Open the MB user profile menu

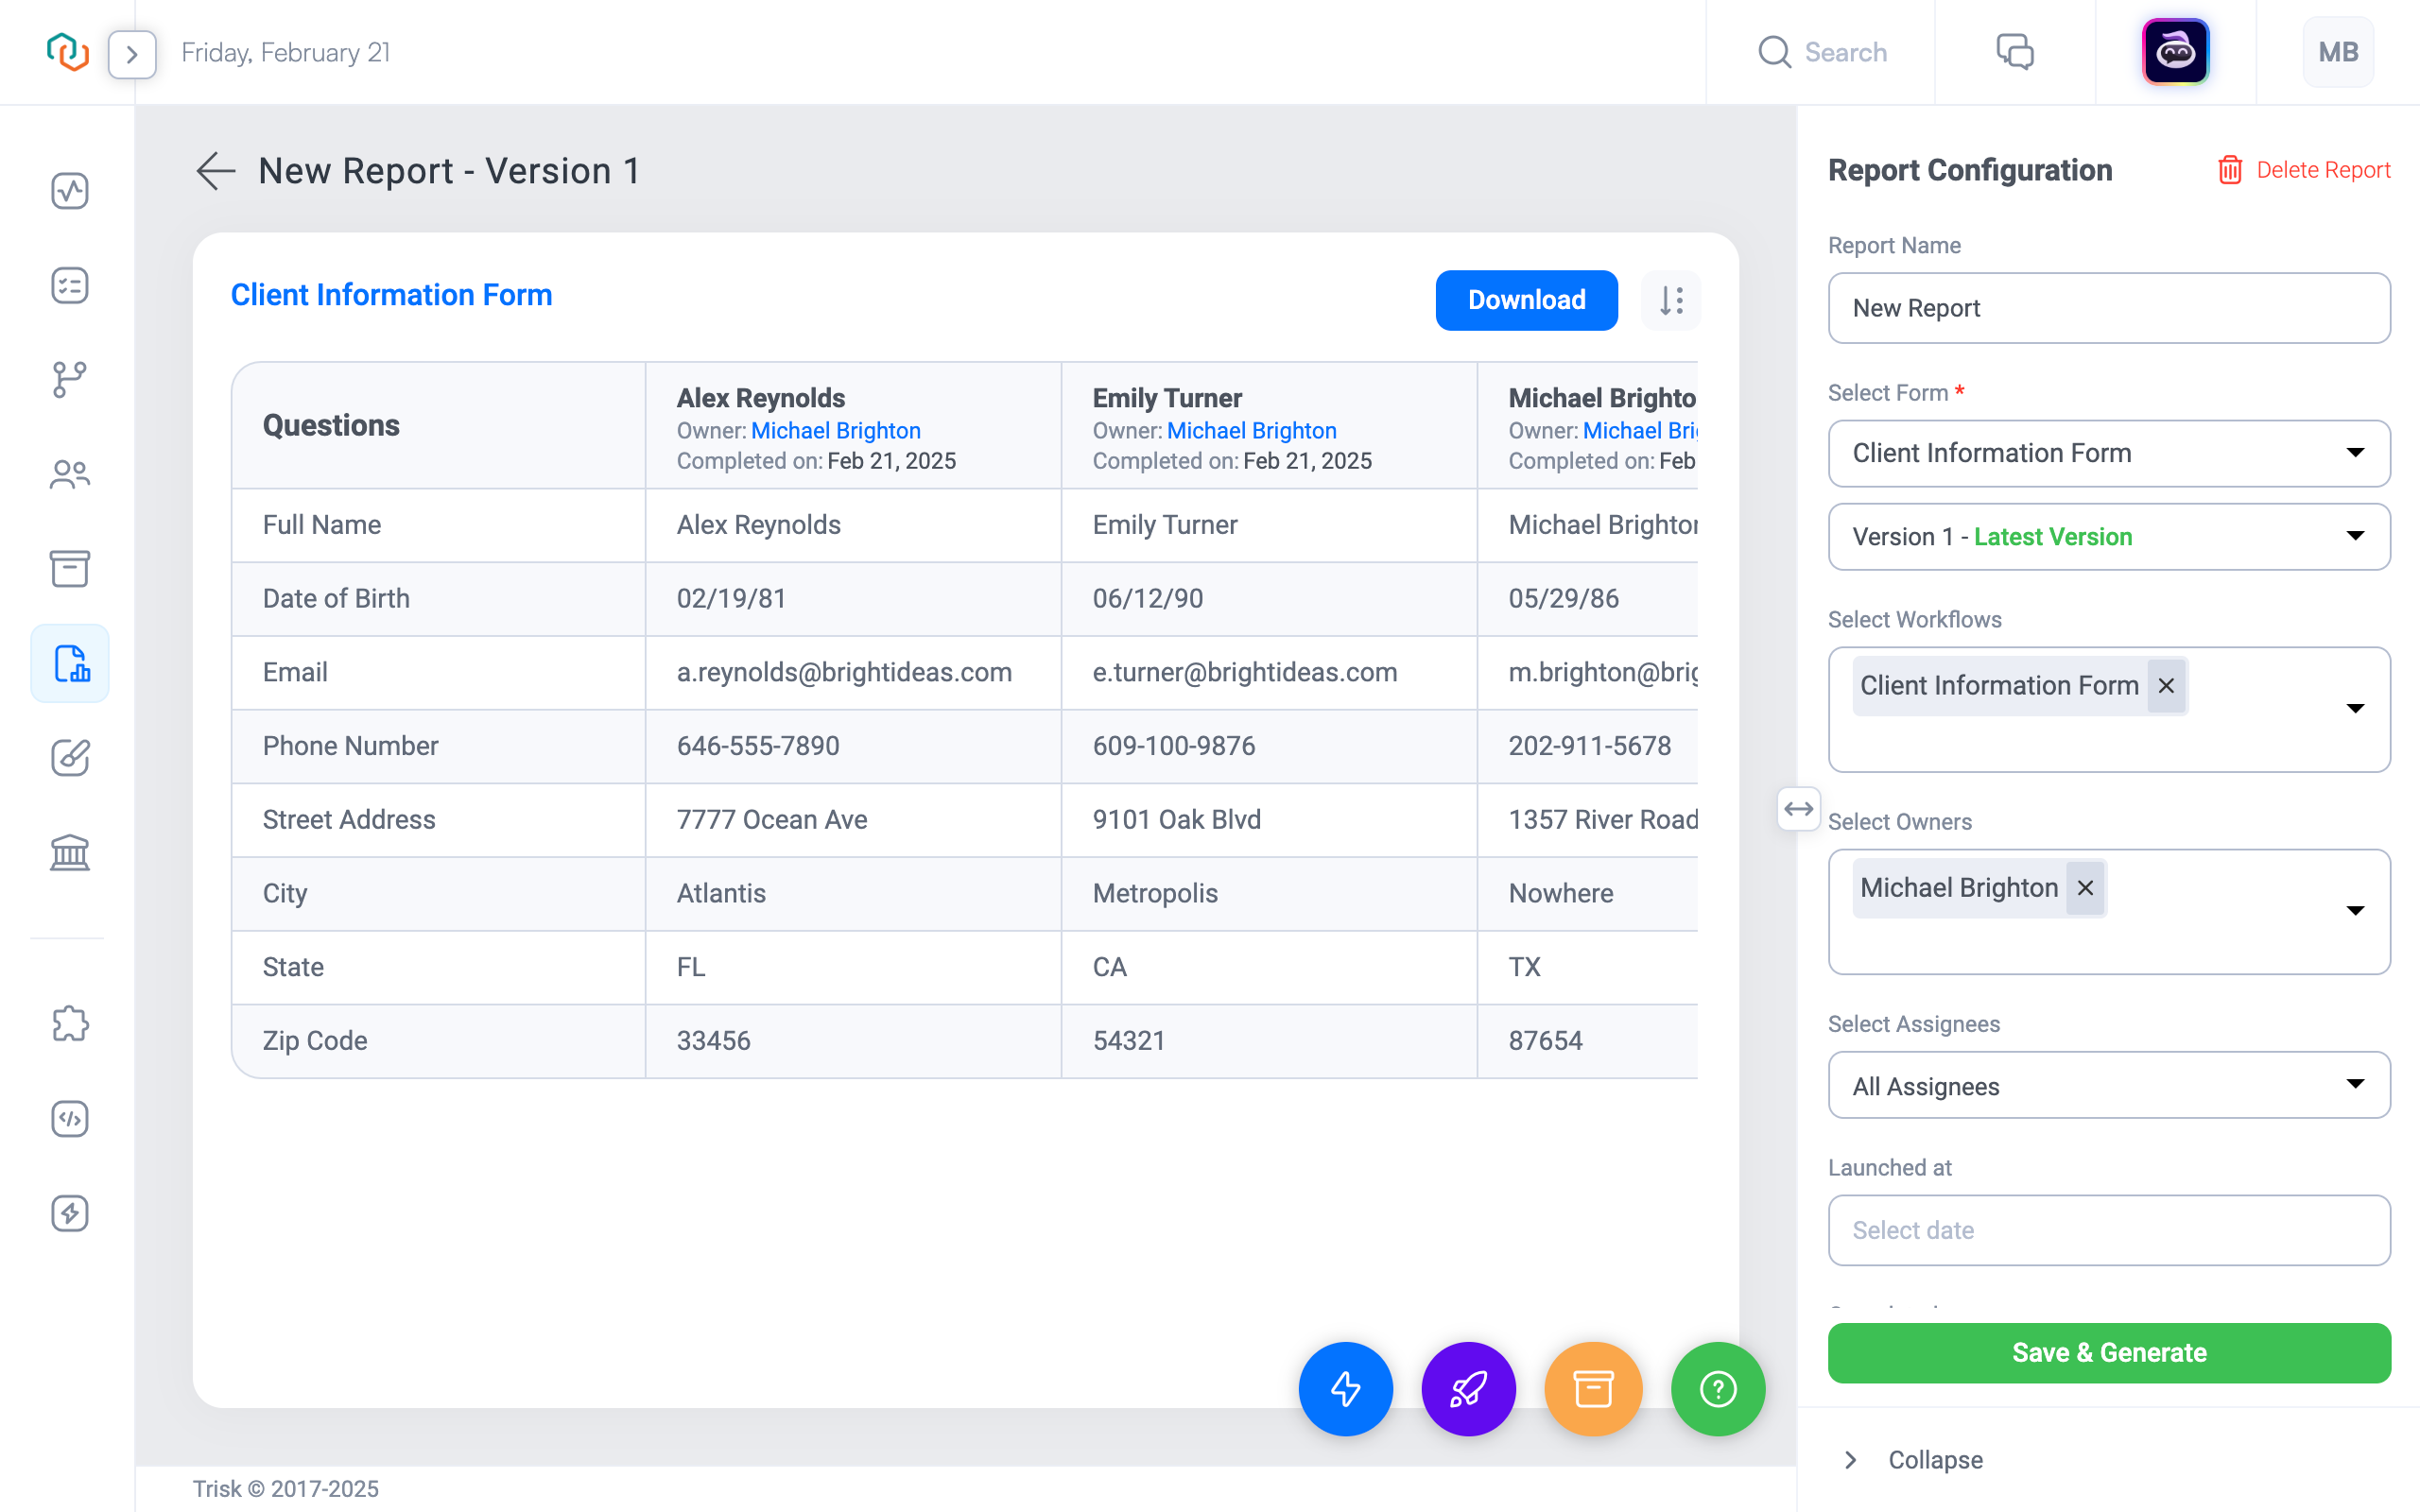coord(2338,52)
